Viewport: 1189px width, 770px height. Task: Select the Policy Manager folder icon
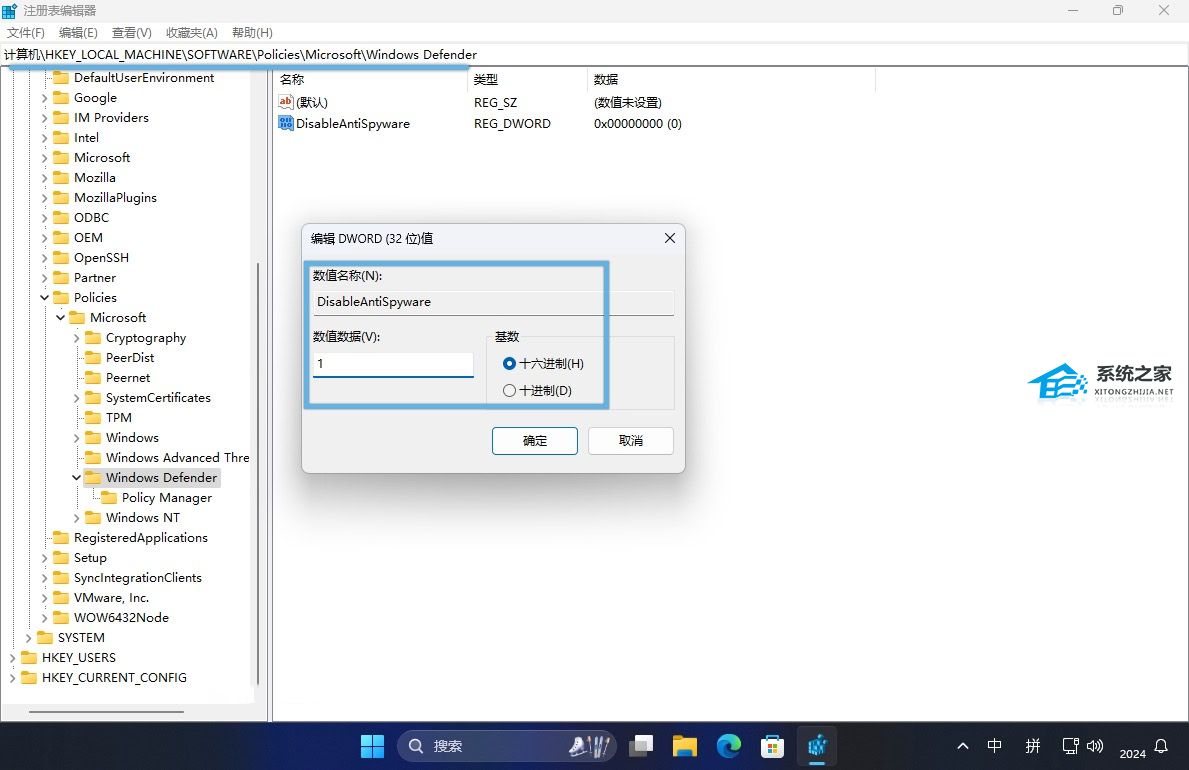click(x=108, y=498)
